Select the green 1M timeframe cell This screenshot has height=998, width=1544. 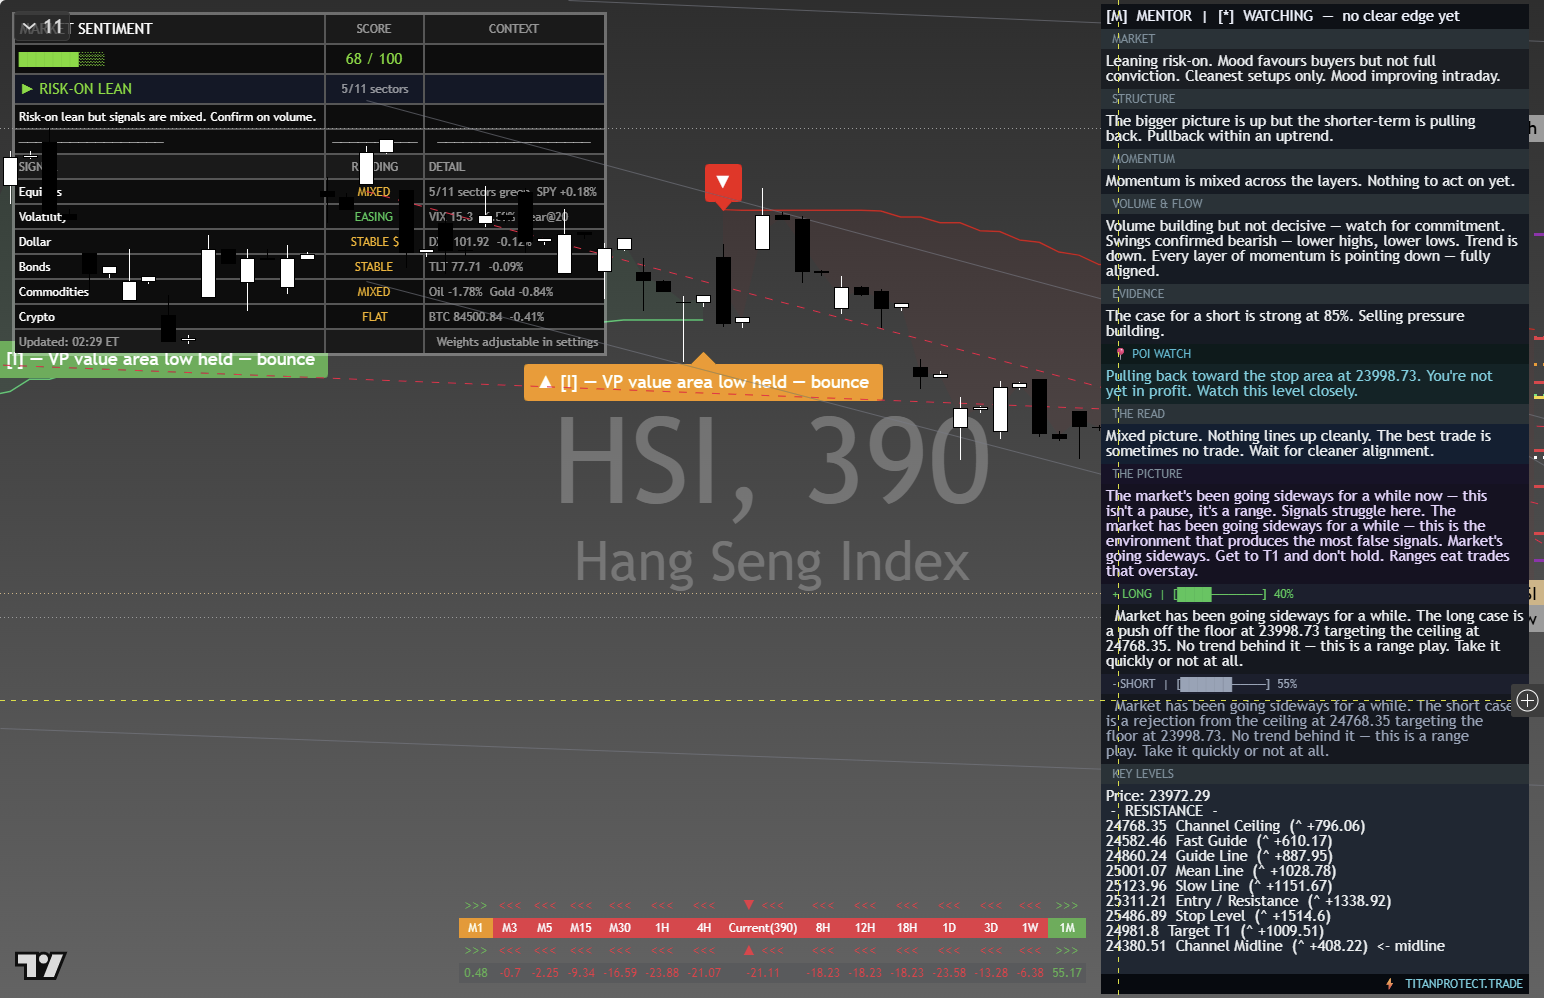[1067, 928]
